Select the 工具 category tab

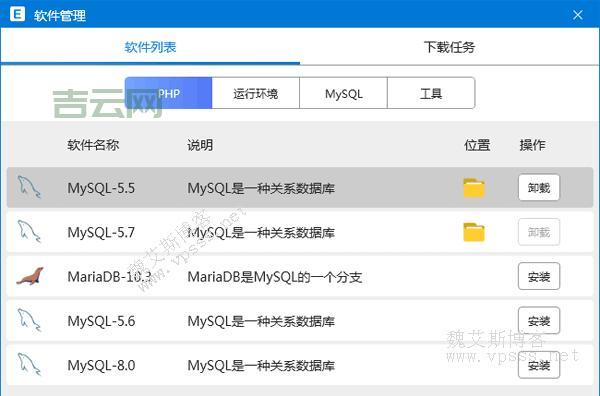pos(431,93)
